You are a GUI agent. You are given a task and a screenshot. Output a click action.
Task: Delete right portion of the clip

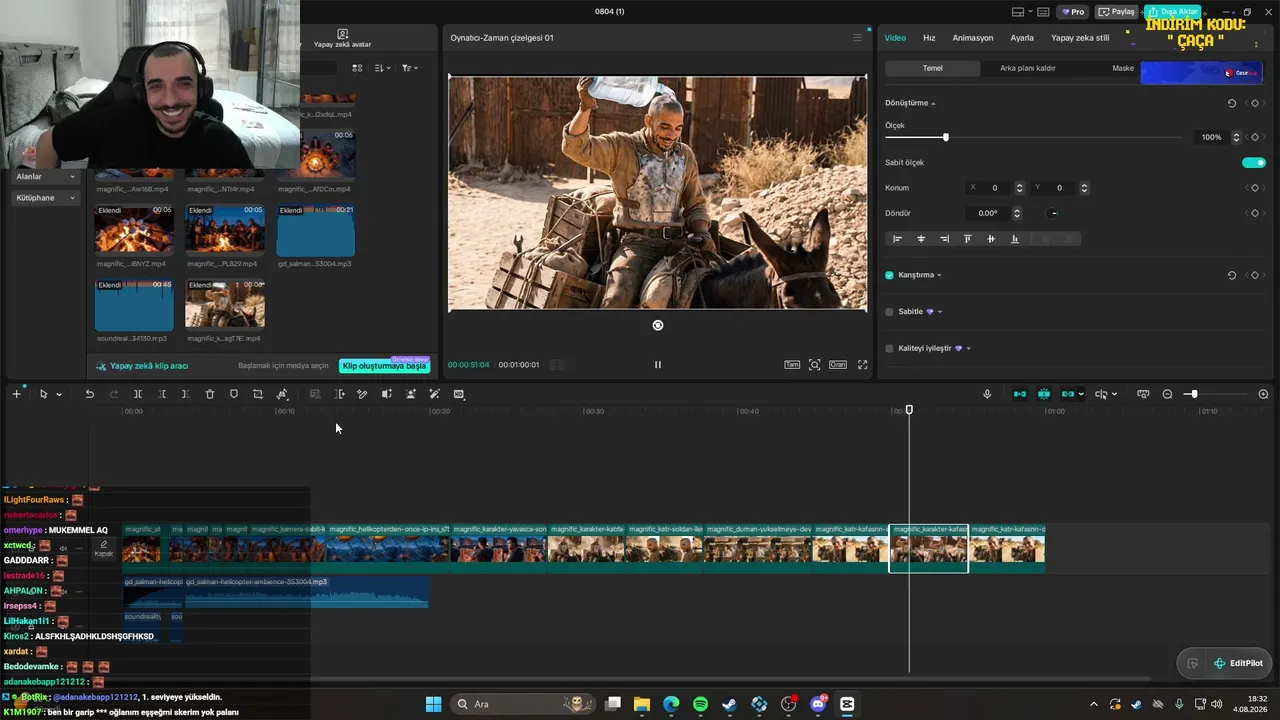pos(186,394)
